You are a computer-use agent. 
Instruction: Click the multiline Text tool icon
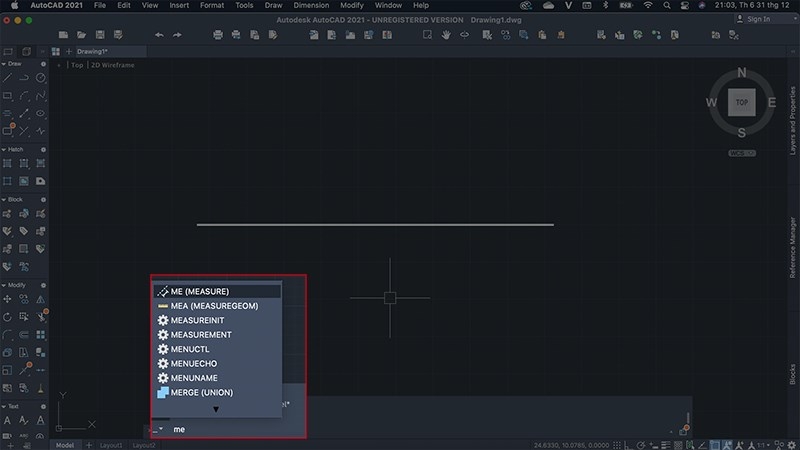click(x=7, y=420)
